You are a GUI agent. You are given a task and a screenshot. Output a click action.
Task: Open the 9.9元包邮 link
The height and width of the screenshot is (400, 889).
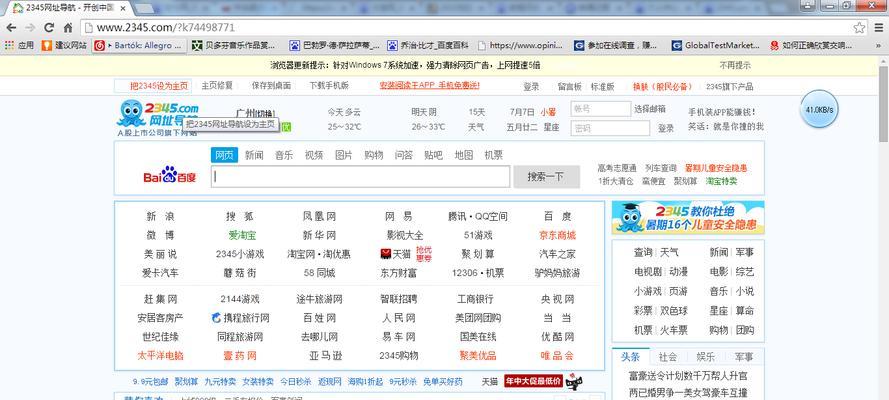150,381
